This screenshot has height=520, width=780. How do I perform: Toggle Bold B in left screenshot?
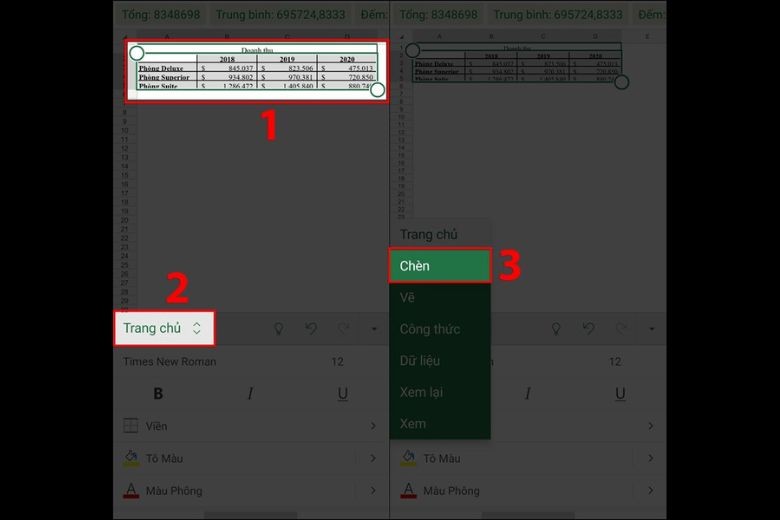pyautogui.click(x=158, y=394)
